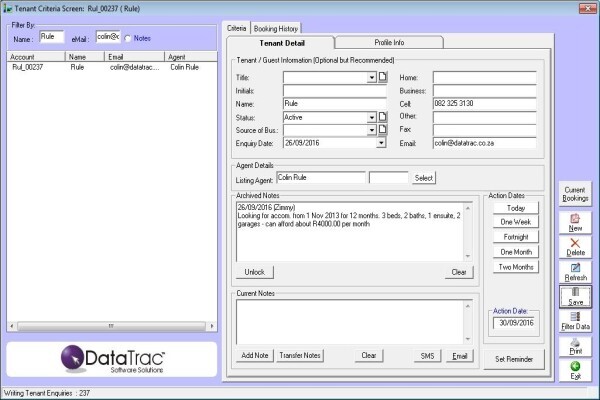Image resolution: width=600 pixels, height=400 pixels.
Task: Click the tenant Name field
Action: point(335,104)
